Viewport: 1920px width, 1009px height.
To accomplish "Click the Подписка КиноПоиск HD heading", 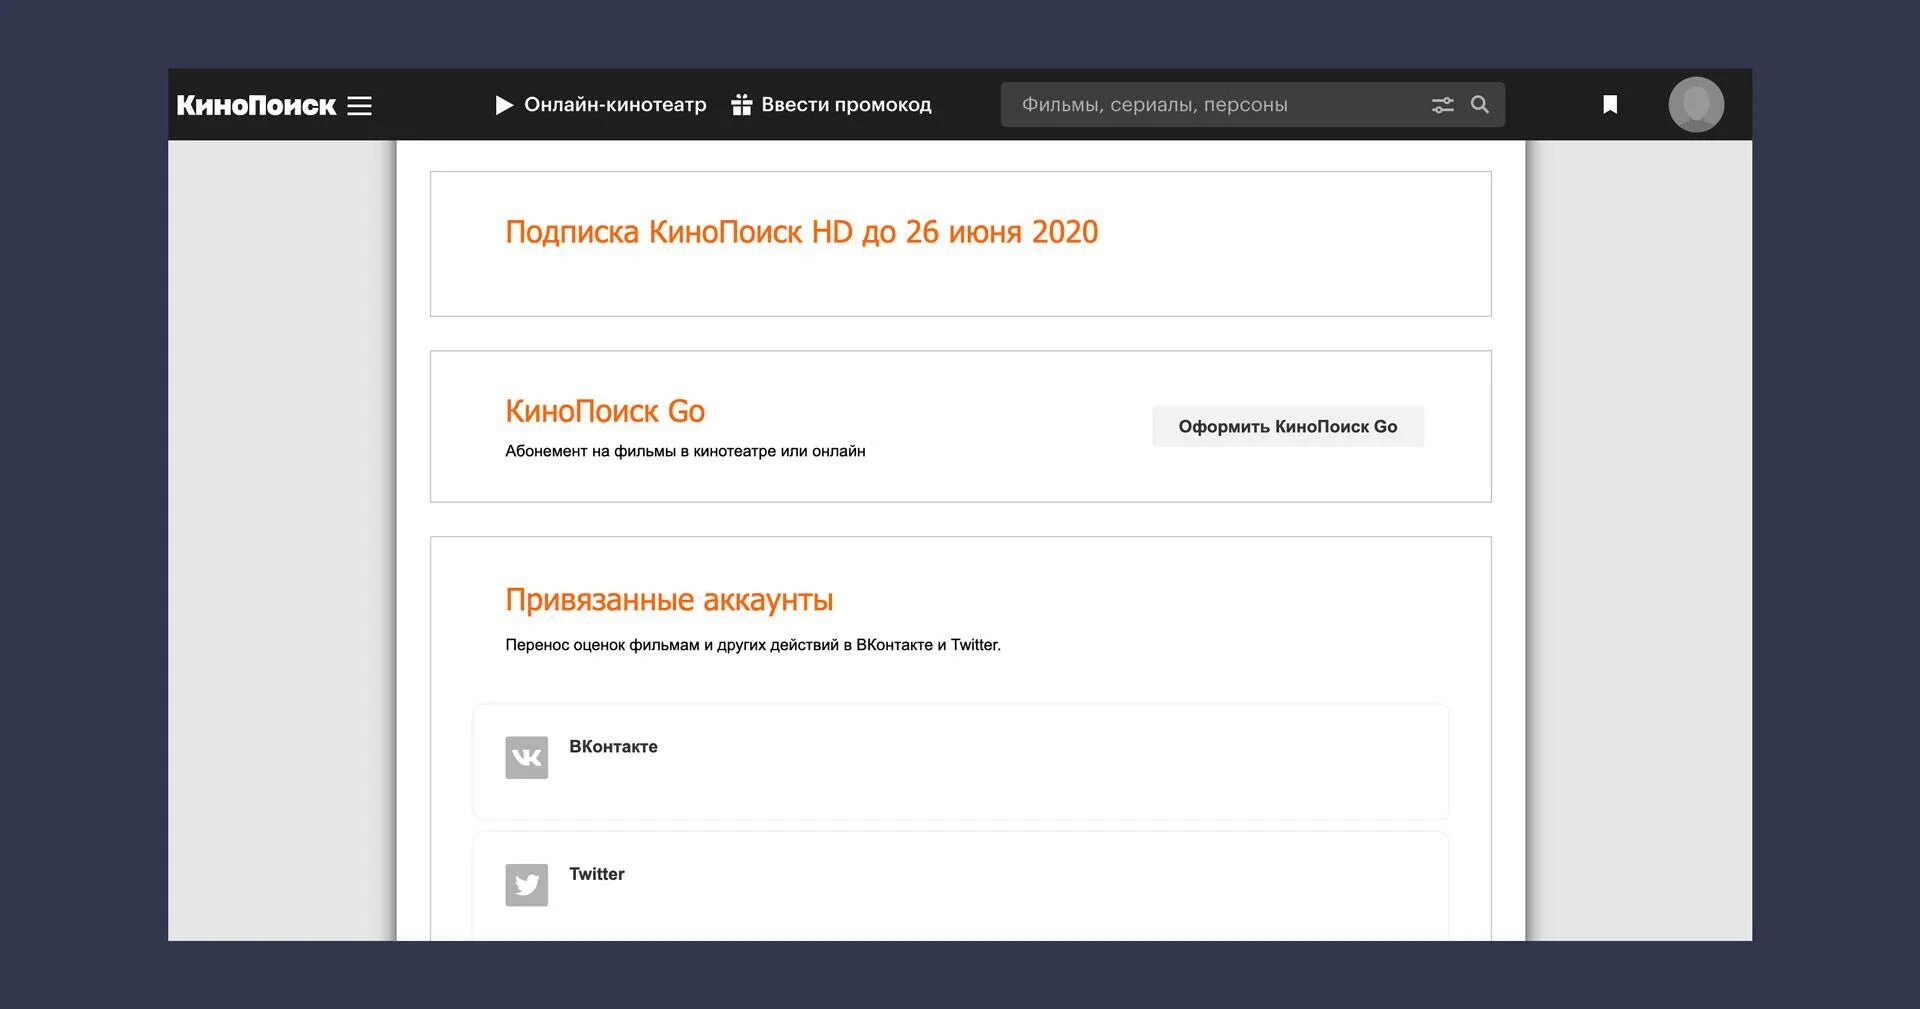I will tap(802, 232).
